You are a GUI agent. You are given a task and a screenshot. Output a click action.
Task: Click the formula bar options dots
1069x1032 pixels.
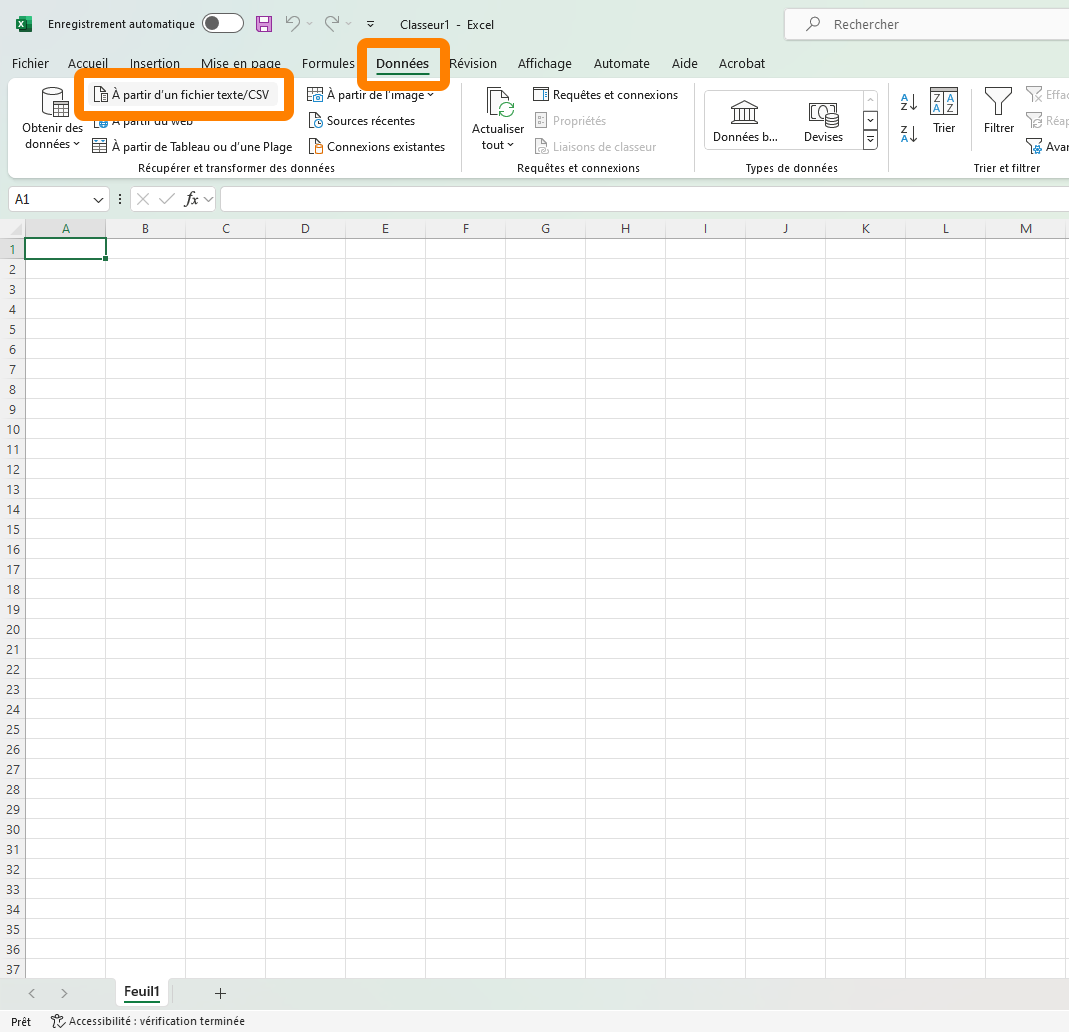[120, 199]
